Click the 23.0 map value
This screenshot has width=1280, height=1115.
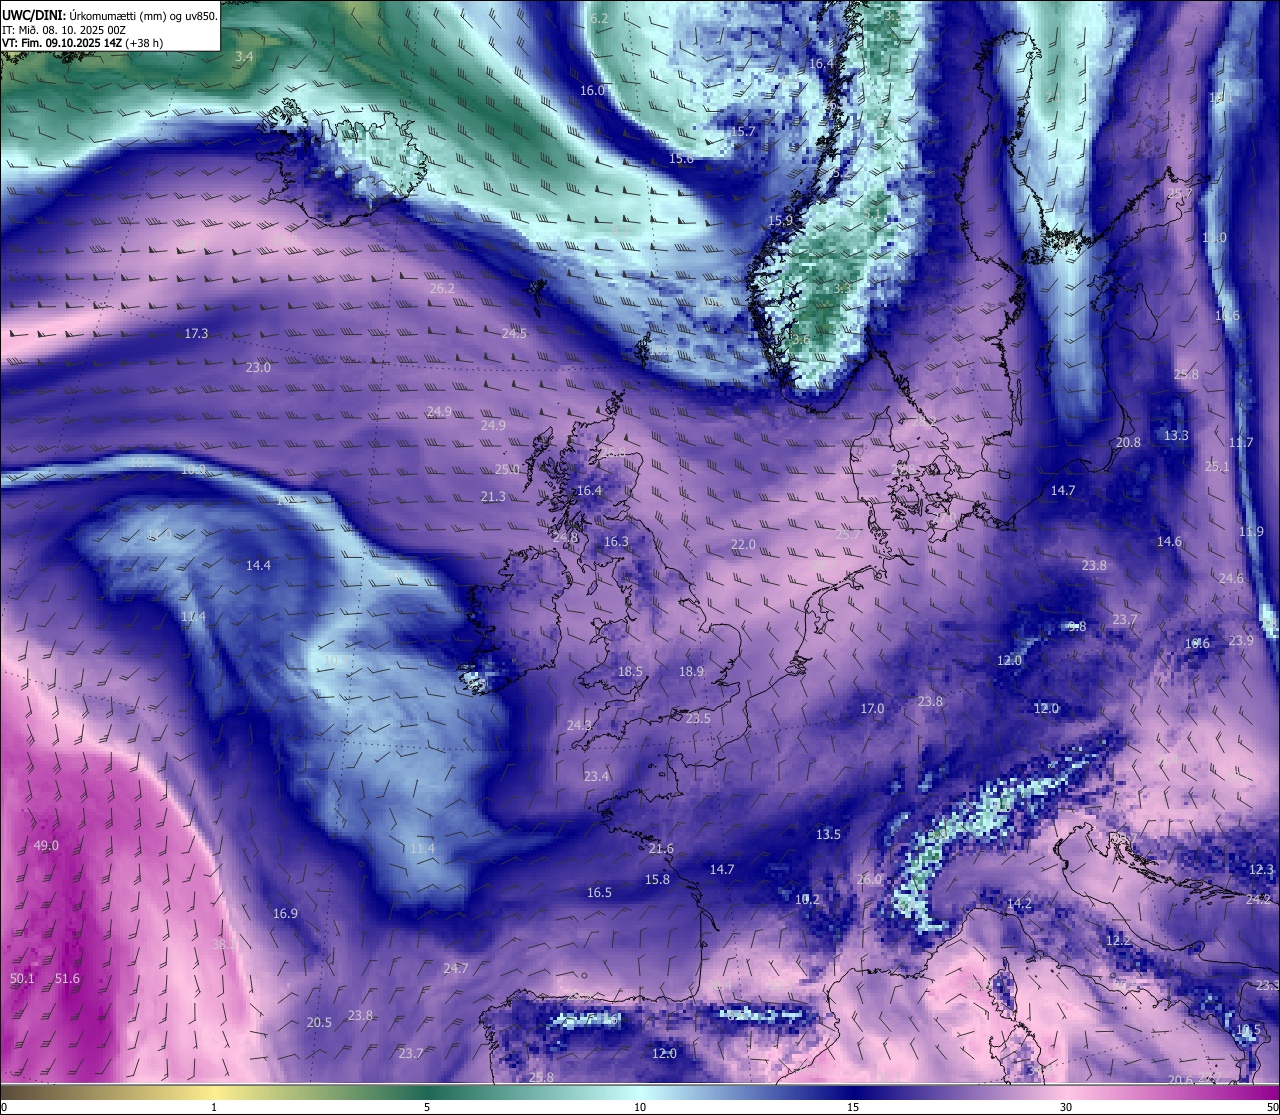coord(258,367)
